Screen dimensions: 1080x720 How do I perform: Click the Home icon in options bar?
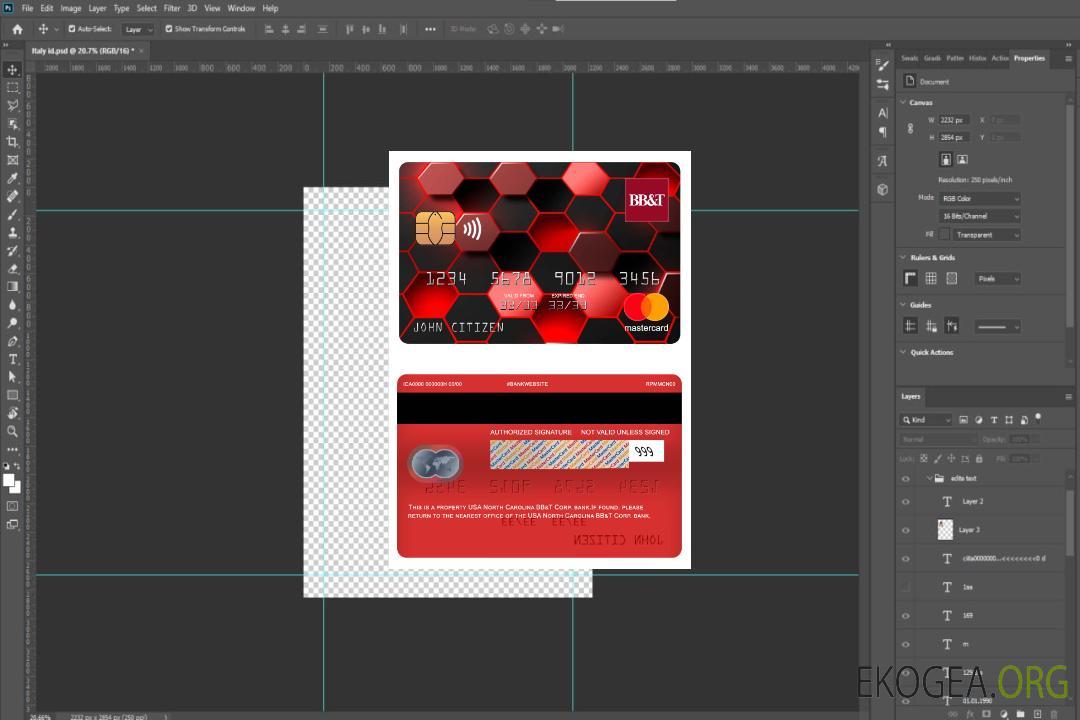[x=17, y=29]
